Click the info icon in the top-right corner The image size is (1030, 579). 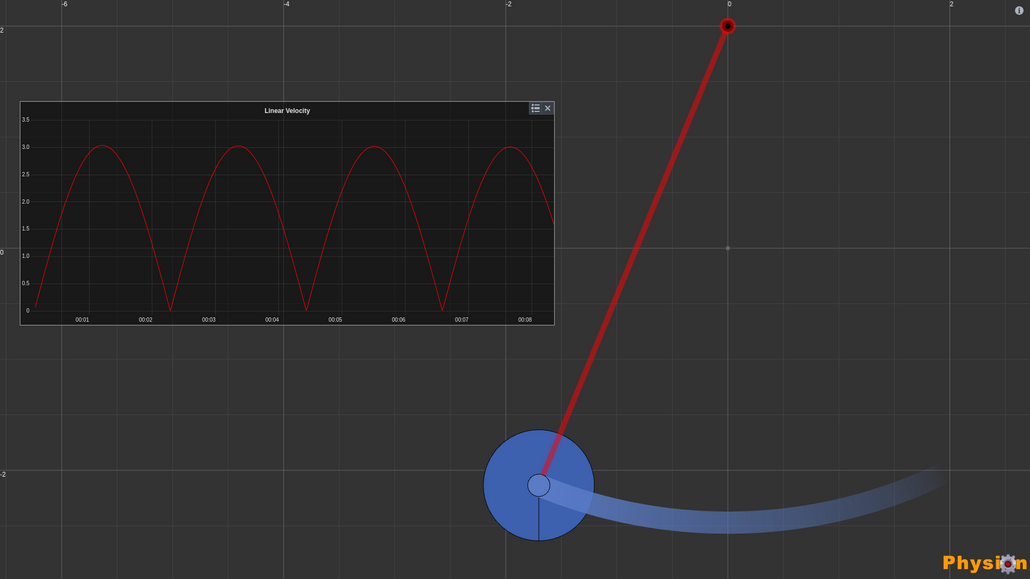1018,8
